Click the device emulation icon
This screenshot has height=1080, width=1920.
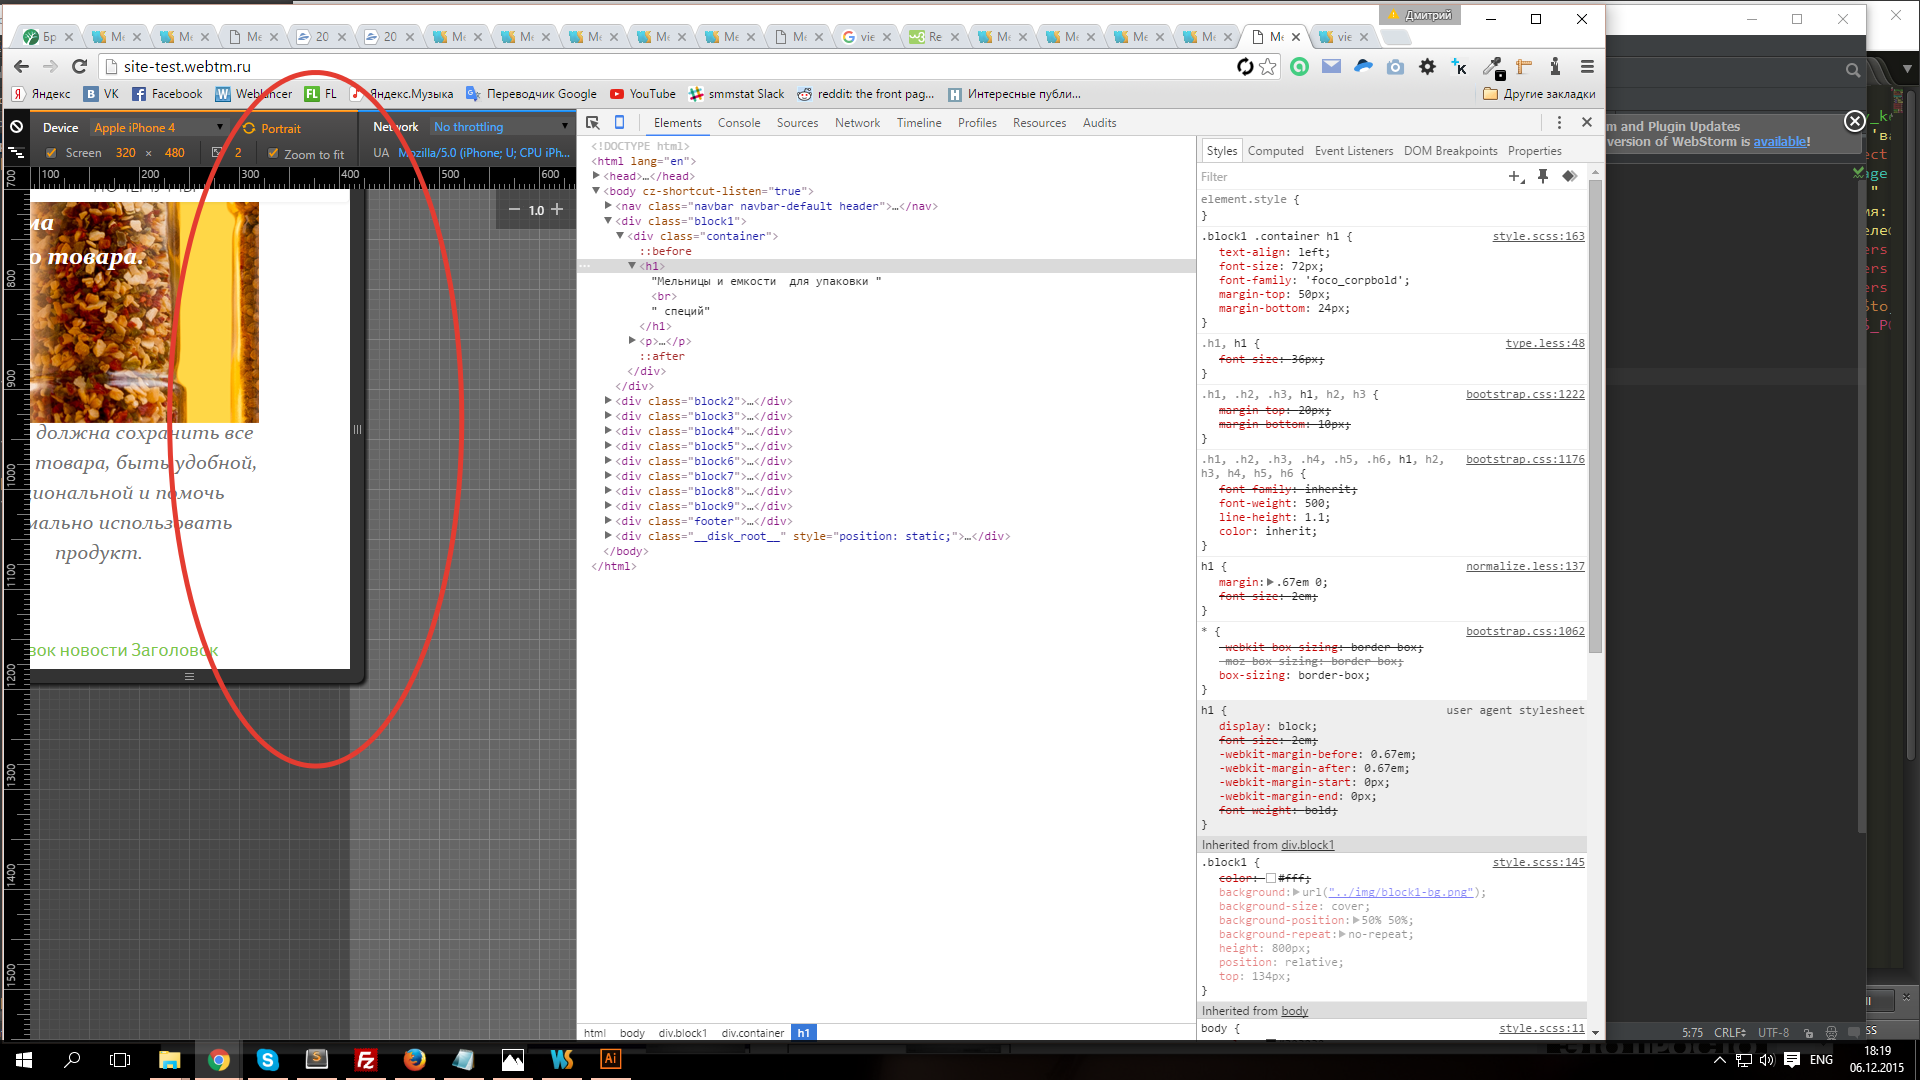point(621,123)
